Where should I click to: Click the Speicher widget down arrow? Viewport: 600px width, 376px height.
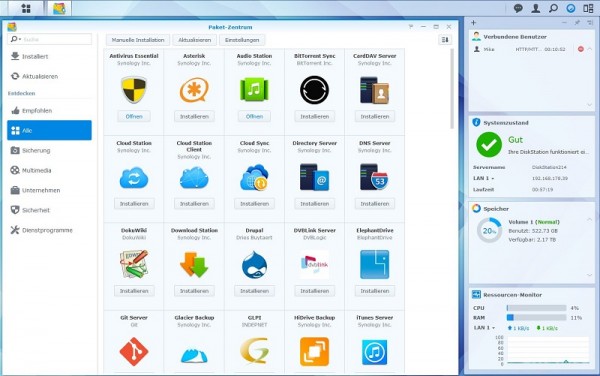pos(590,275)
